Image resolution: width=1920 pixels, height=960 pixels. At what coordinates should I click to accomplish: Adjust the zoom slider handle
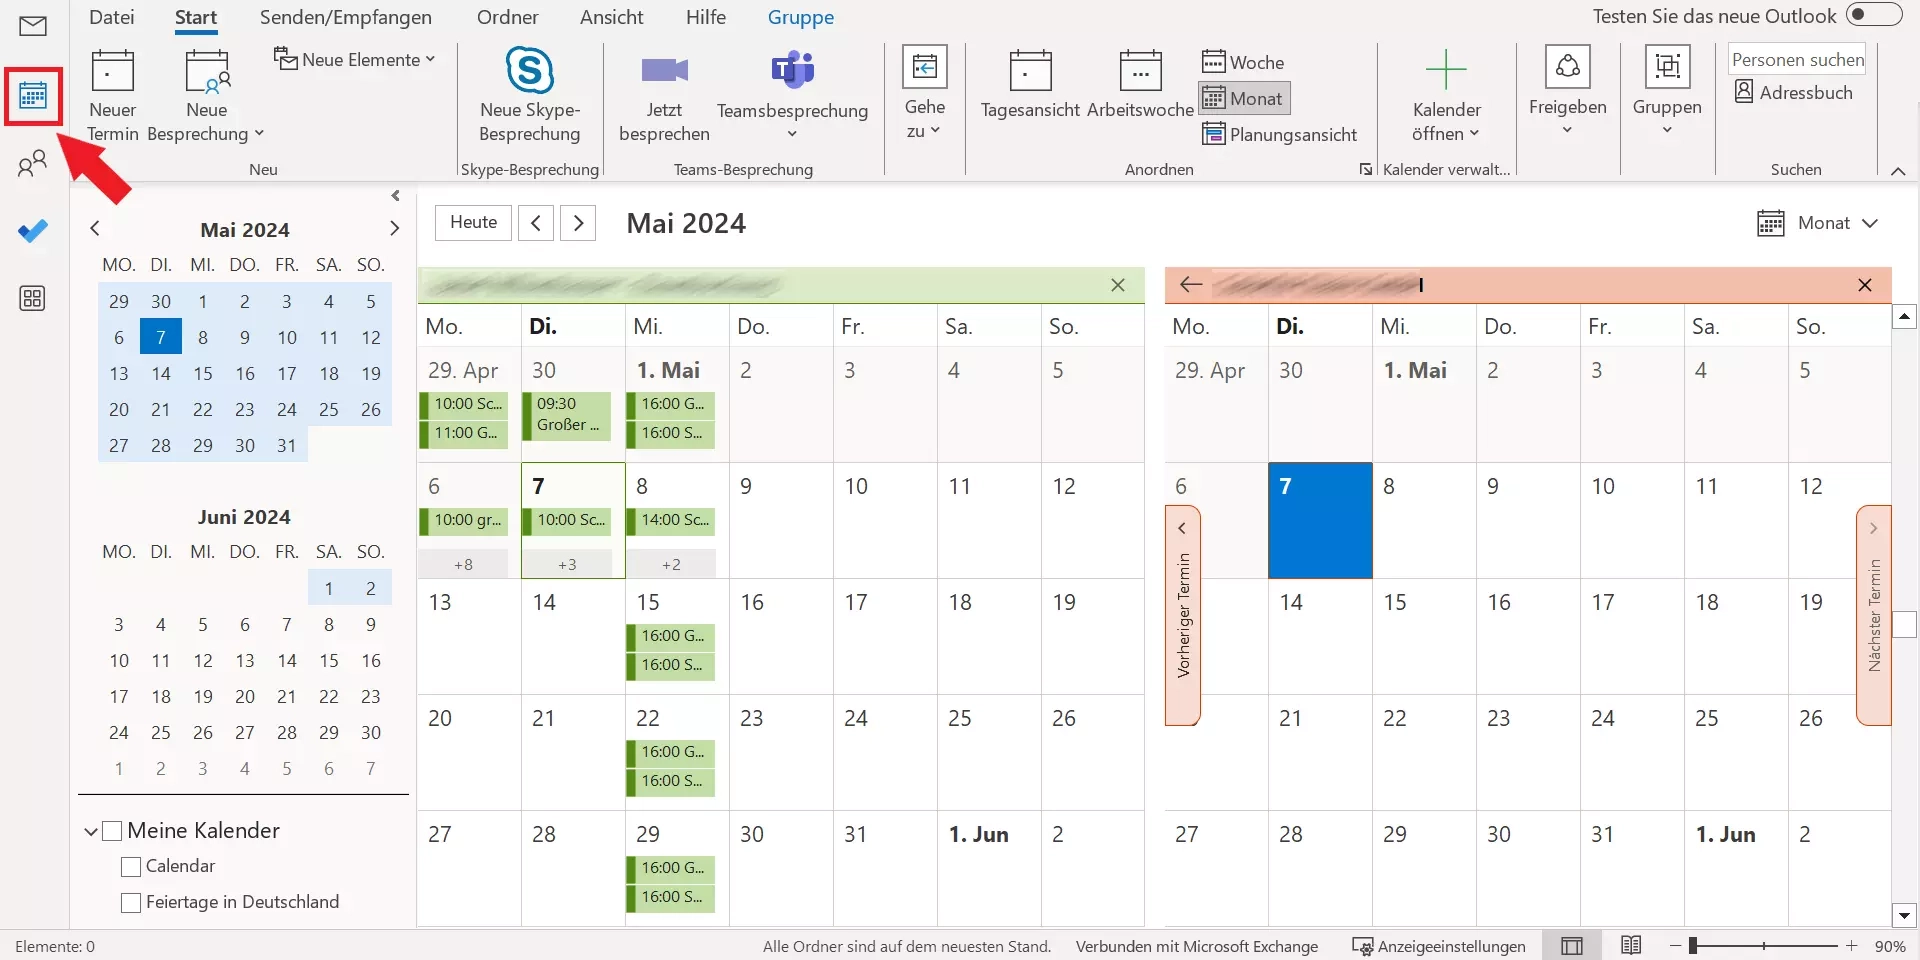click(1693, 946)
